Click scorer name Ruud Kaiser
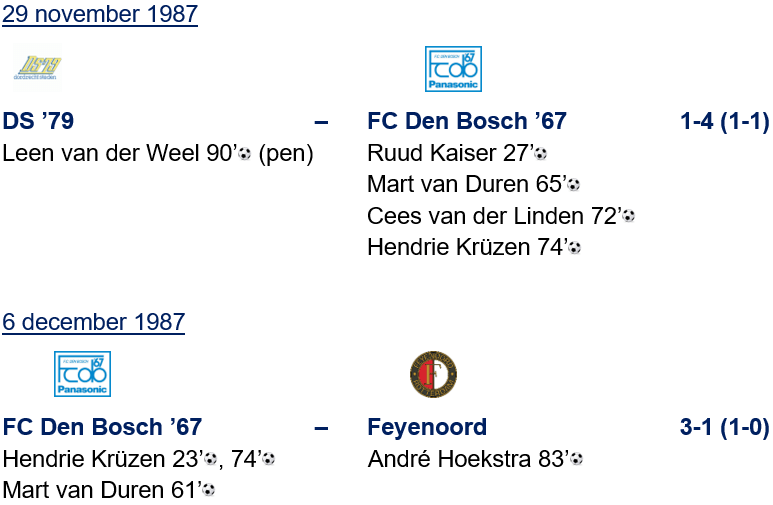Viewport: 773px width, 505px height. (431, 154)
